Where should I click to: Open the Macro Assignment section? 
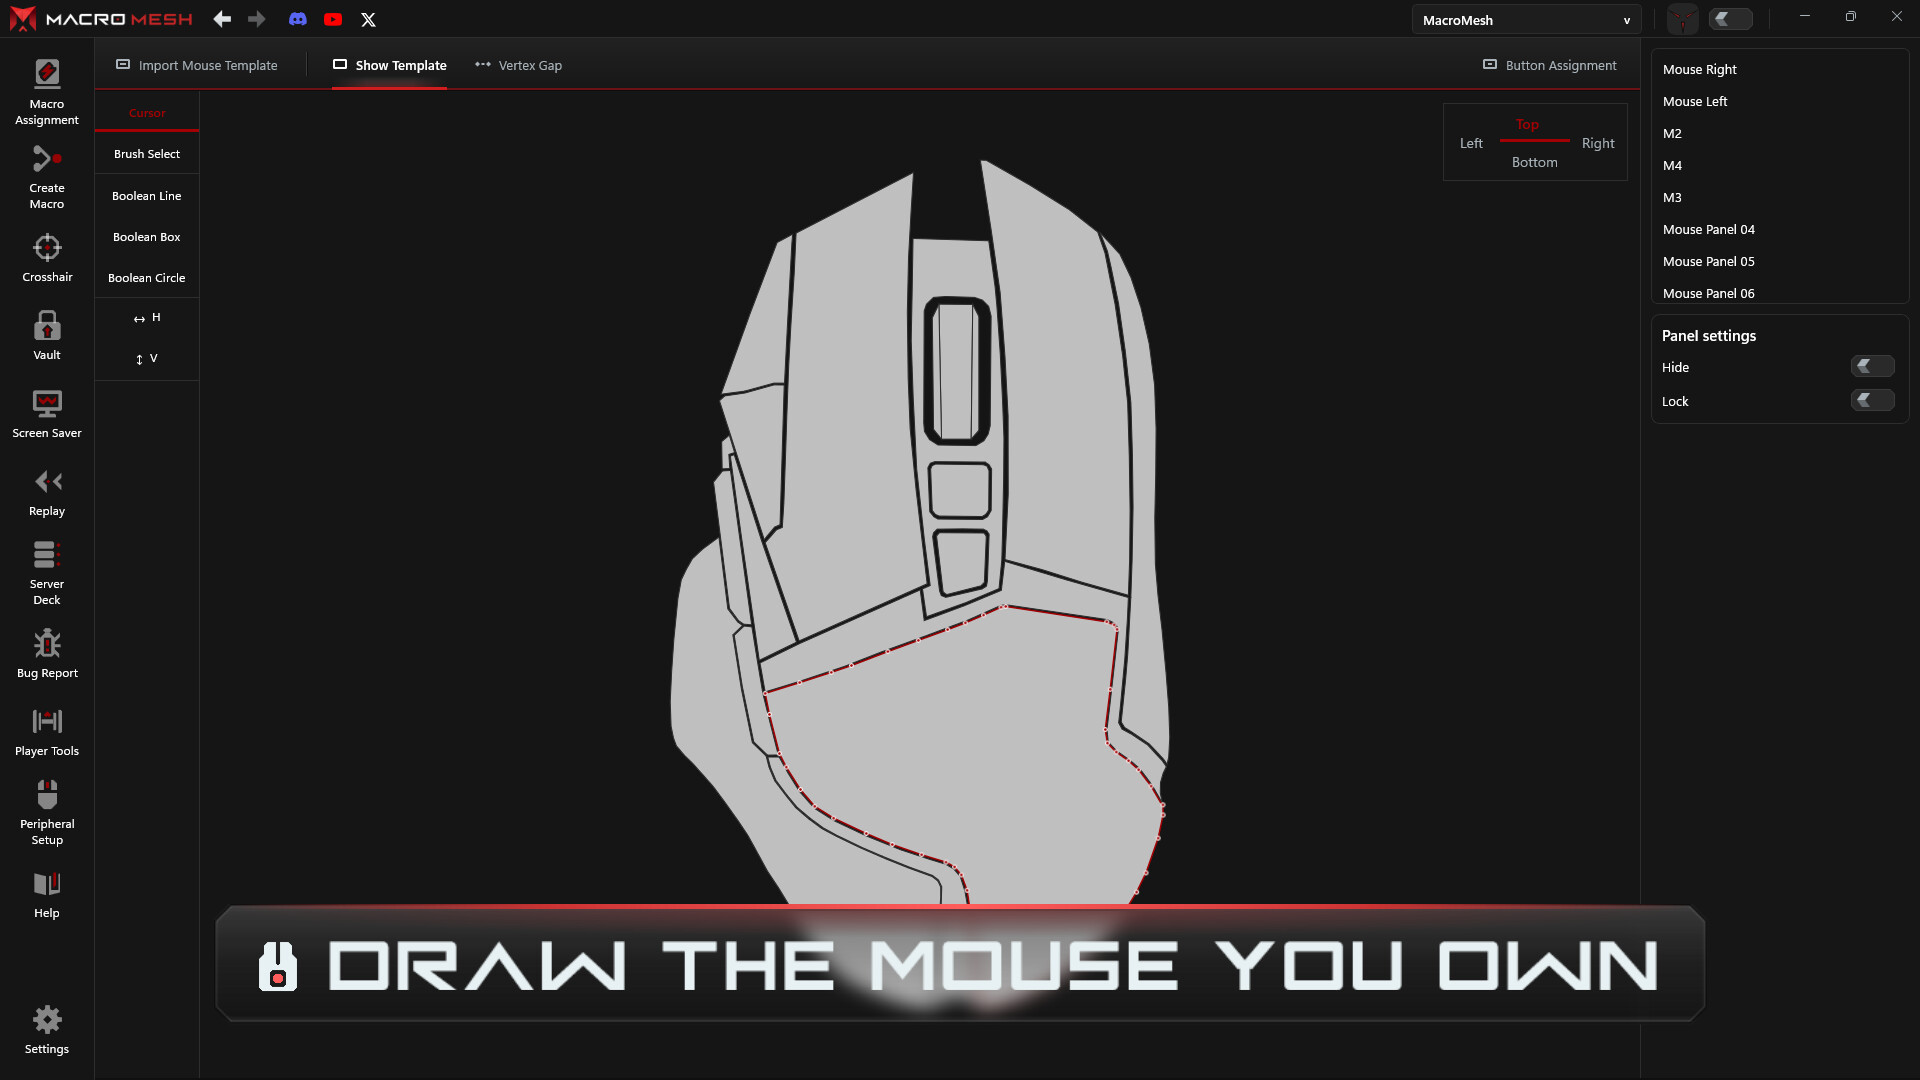pos(47,92)
